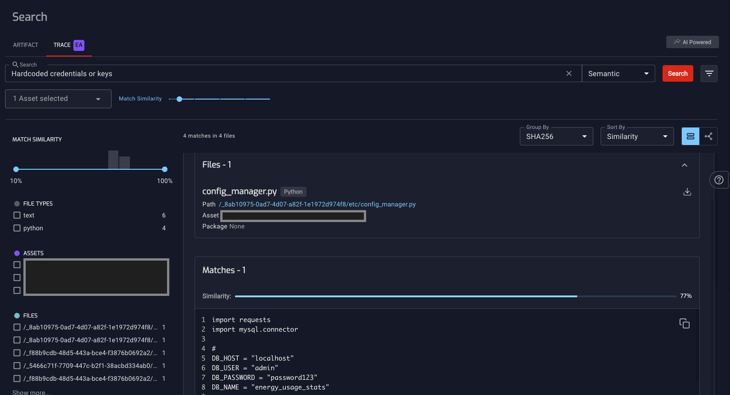
Task: Click the config_manager.py file name
Action: (x=239, y=191)
